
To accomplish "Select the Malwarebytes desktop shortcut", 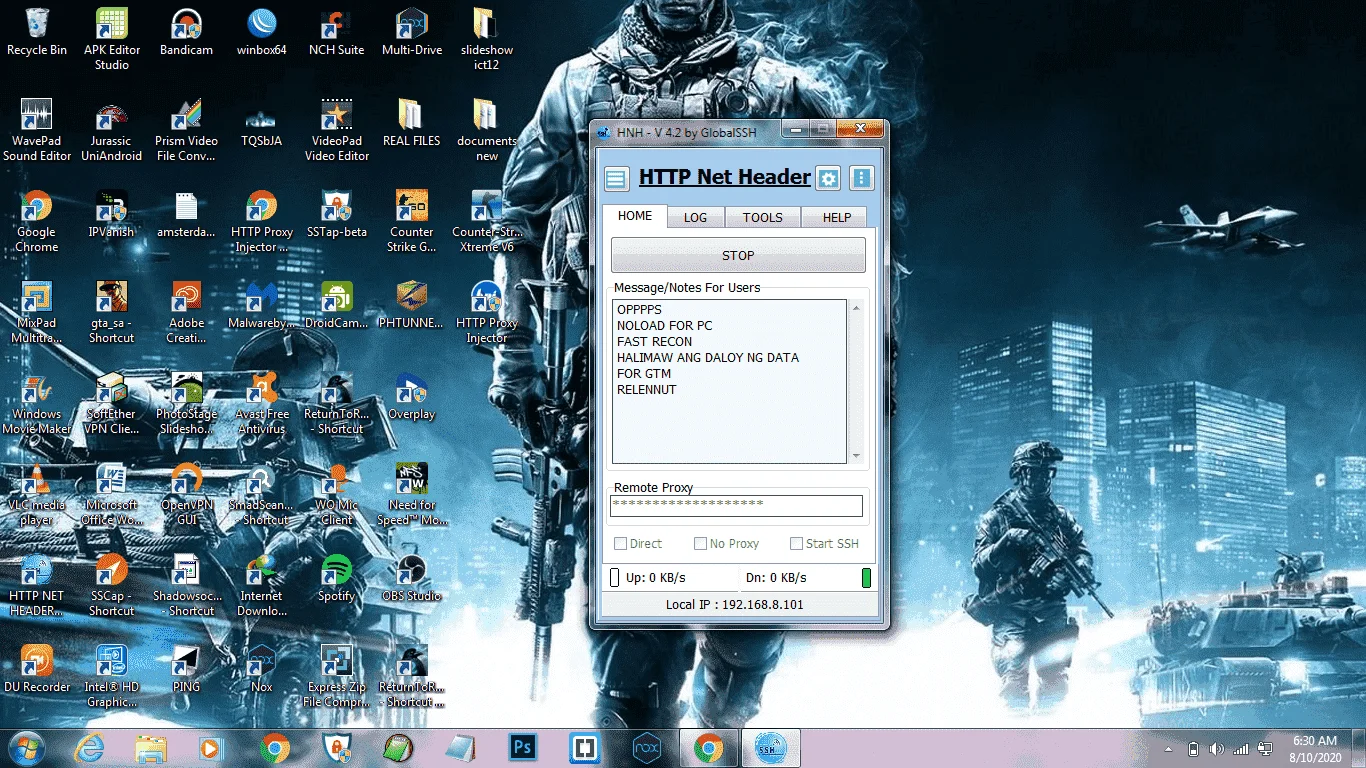I will tap(262, 306).
